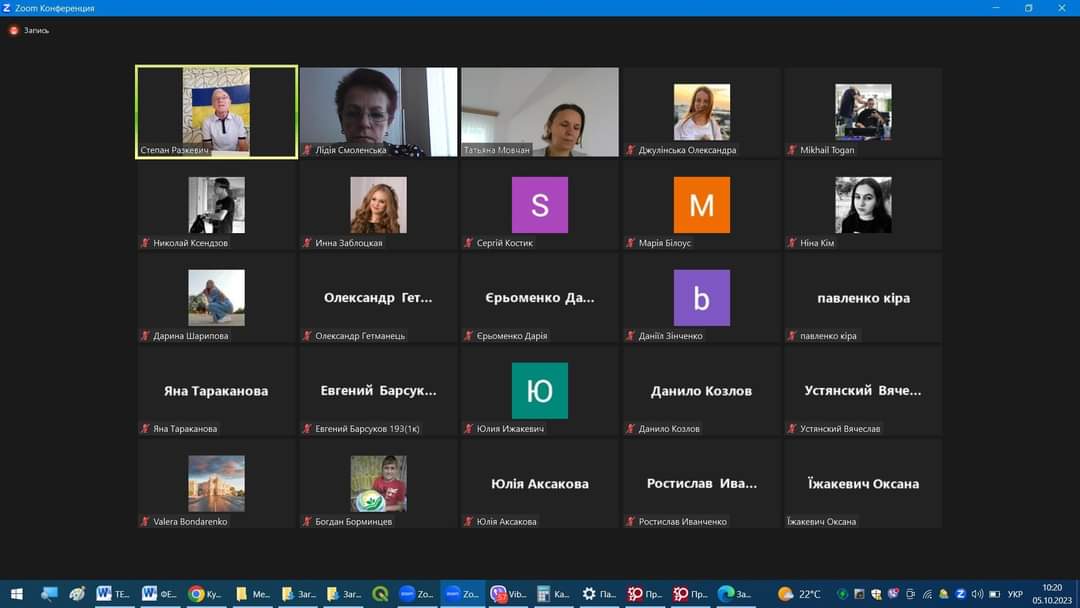This screenshot has height=608, width=1080.
Task: Click the clock showing 10:20 in taskbar
Action: [x=1052, y=594]
